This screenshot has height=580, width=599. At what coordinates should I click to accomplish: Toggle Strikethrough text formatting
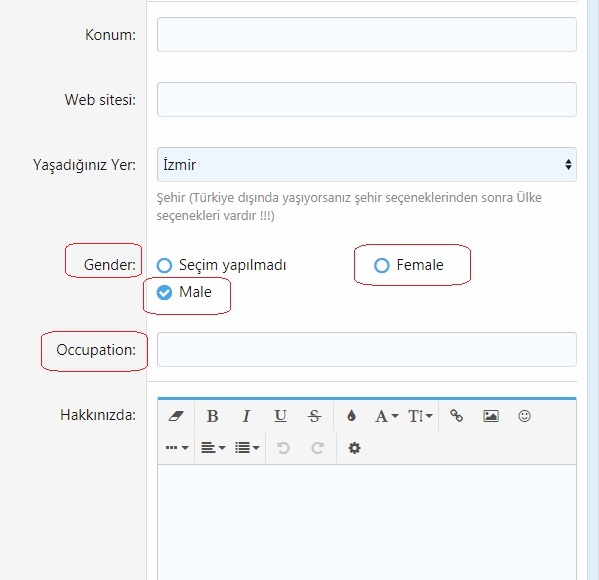(314, 416)
